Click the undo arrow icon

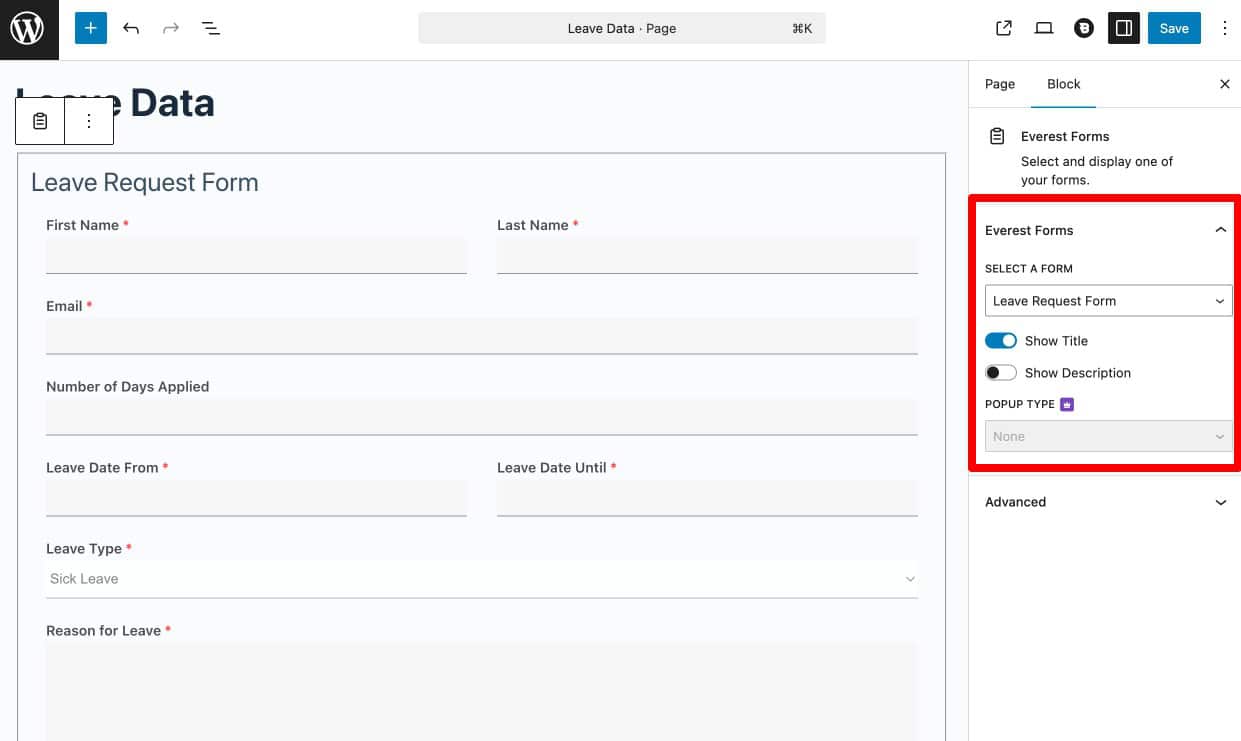131,28
